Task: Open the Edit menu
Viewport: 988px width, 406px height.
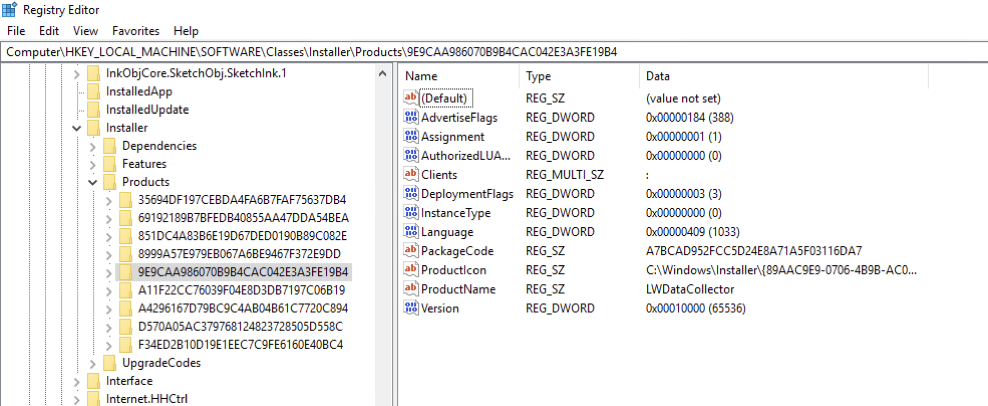Action: [x=49, y=30]
